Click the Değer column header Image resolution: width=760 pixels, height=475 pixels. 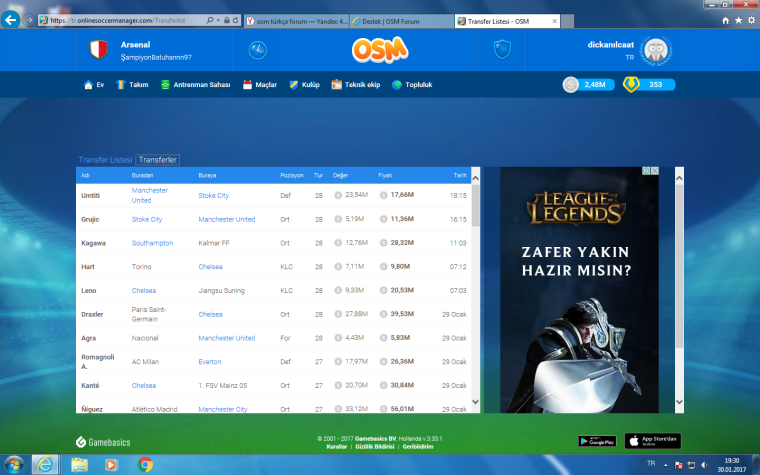click(340, 175)
